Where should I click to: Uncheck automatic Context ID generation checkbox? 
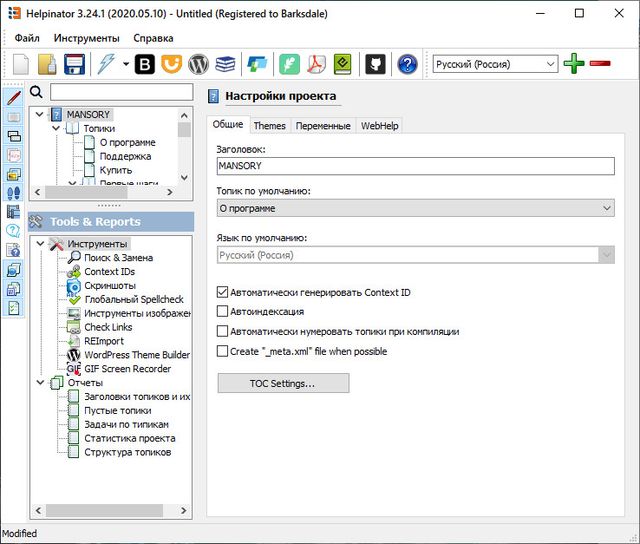click(x=223, y=293)
